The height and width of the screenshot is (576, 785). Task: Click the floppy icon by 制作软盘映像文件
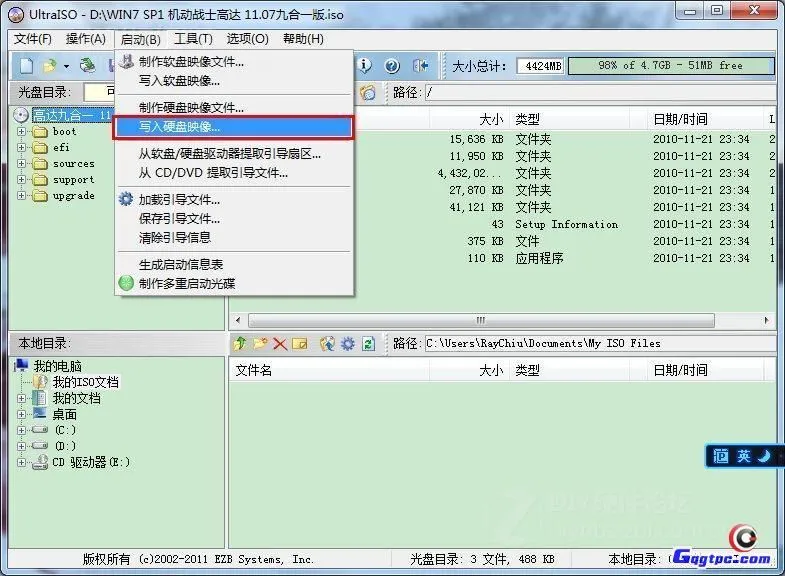coord(126,61)
